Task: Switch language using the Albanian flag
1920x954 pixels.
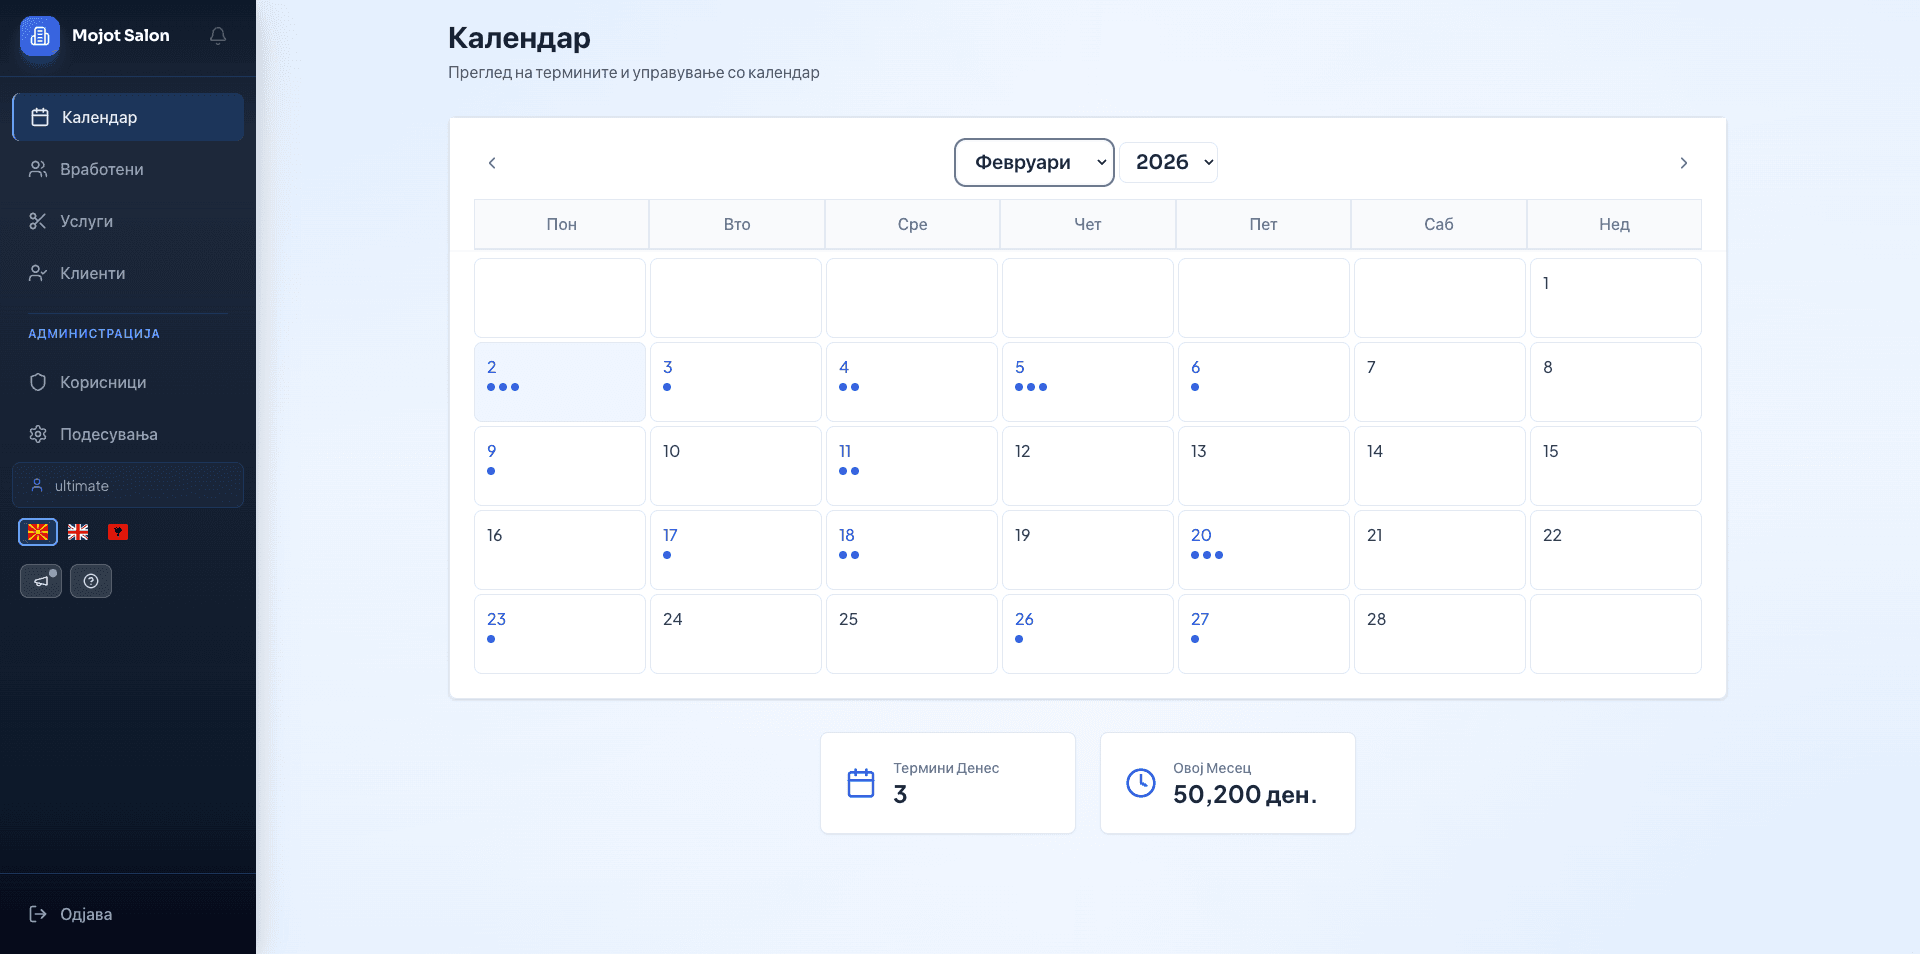Action: tap(117, 531)
